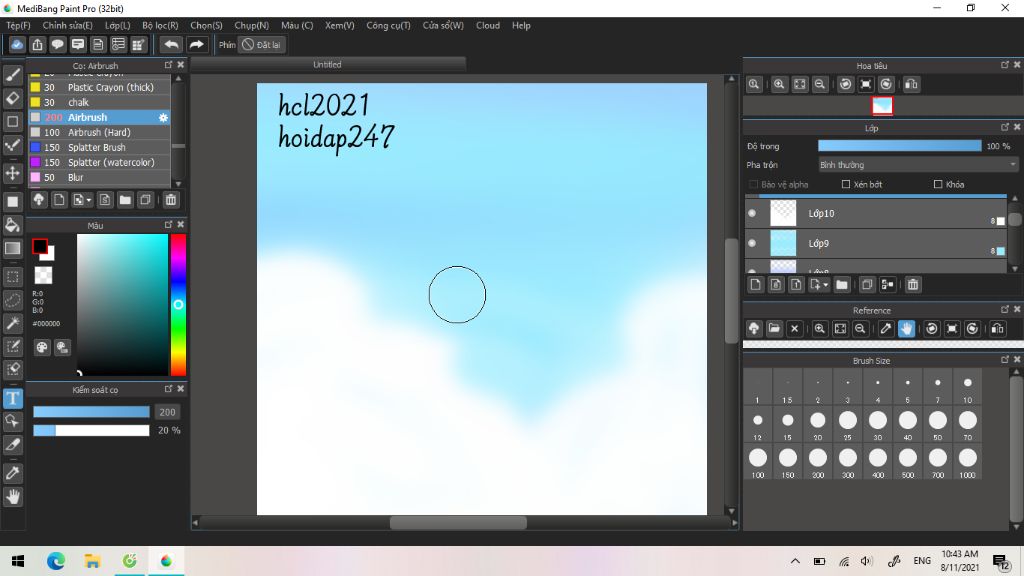Zoom in on the Navigator panel
The image size is (1024, 576).
pos(779,84)
